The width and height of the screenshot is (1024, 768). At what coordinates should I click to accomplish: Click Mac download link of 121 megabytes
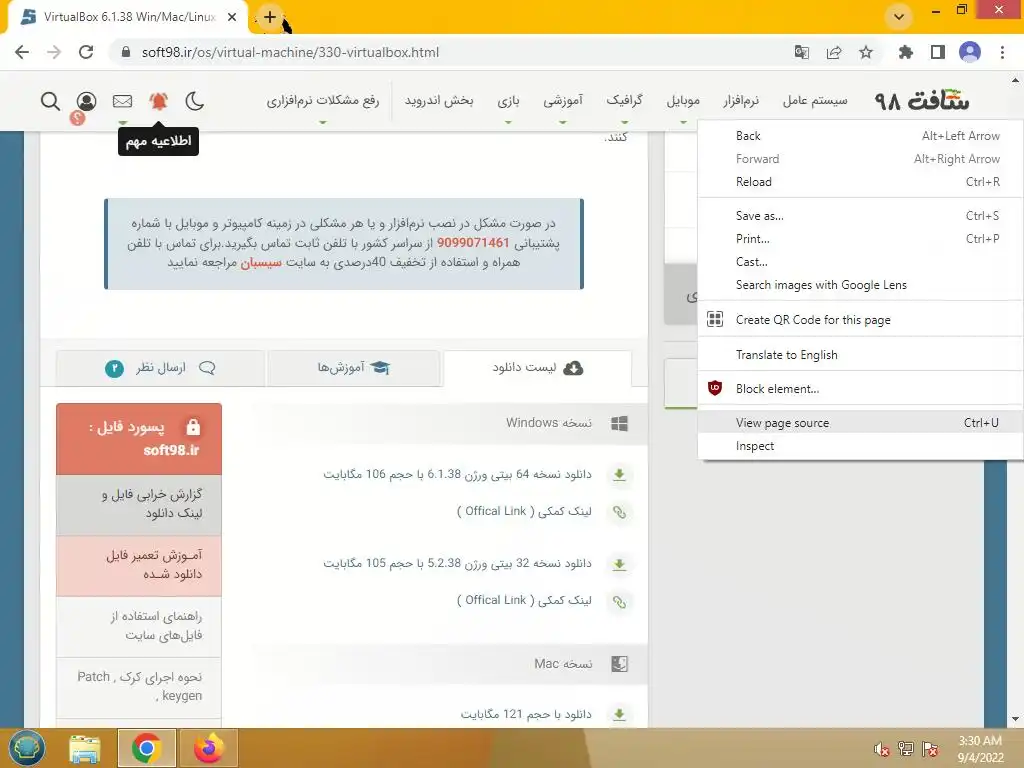(526, 714)
